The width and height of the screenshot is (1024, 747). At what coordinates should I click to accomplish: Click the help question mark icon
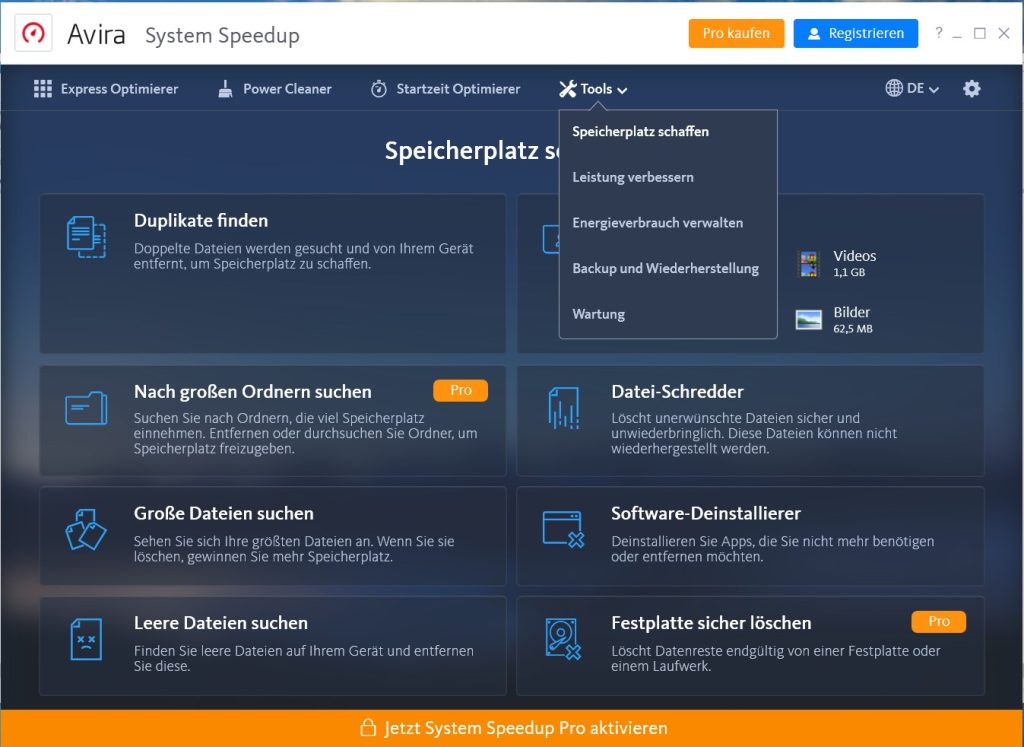coord(938,33)
